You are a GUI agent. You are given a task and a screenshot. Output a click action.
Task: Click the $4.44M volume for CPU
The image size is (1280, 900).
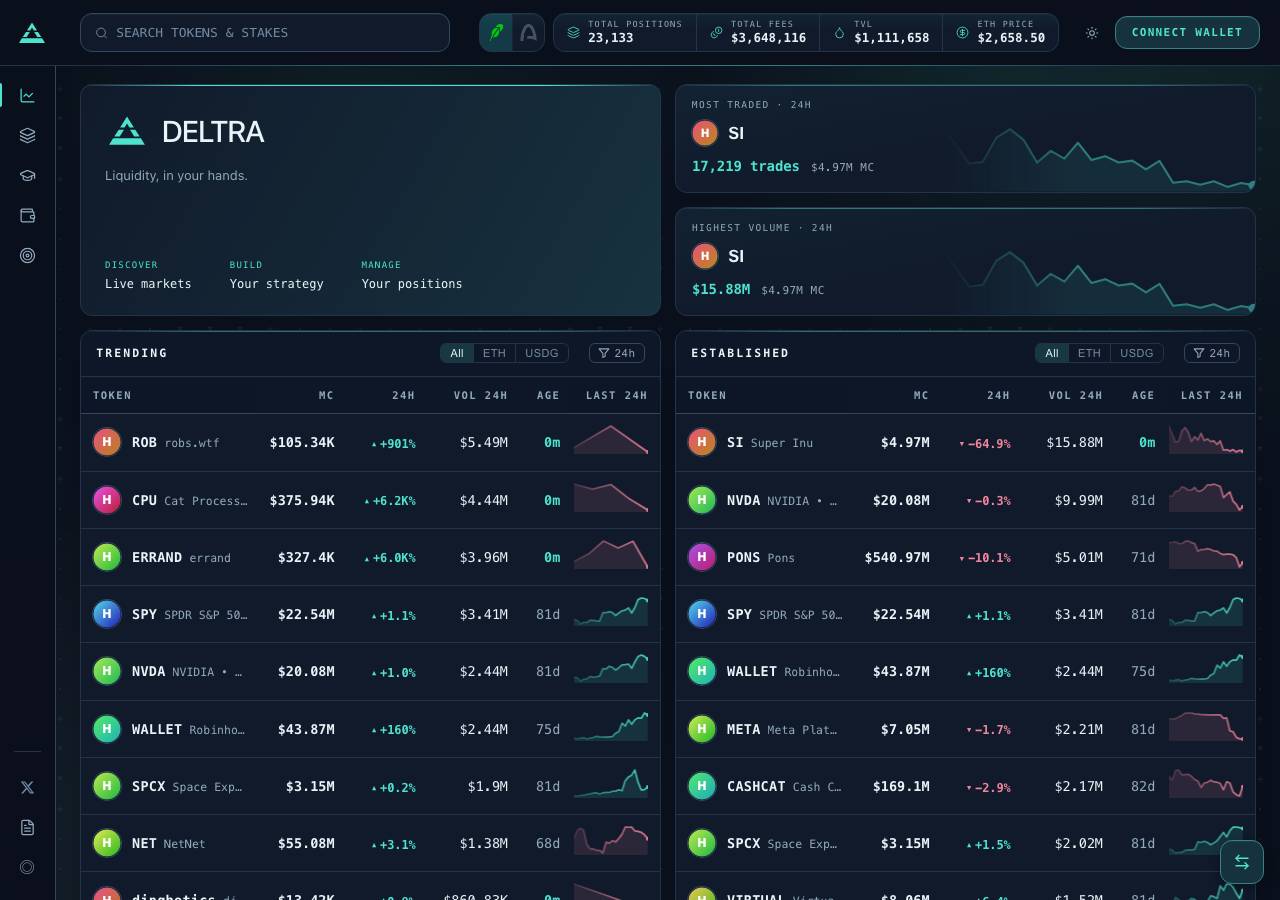click(x=484, y=501)
